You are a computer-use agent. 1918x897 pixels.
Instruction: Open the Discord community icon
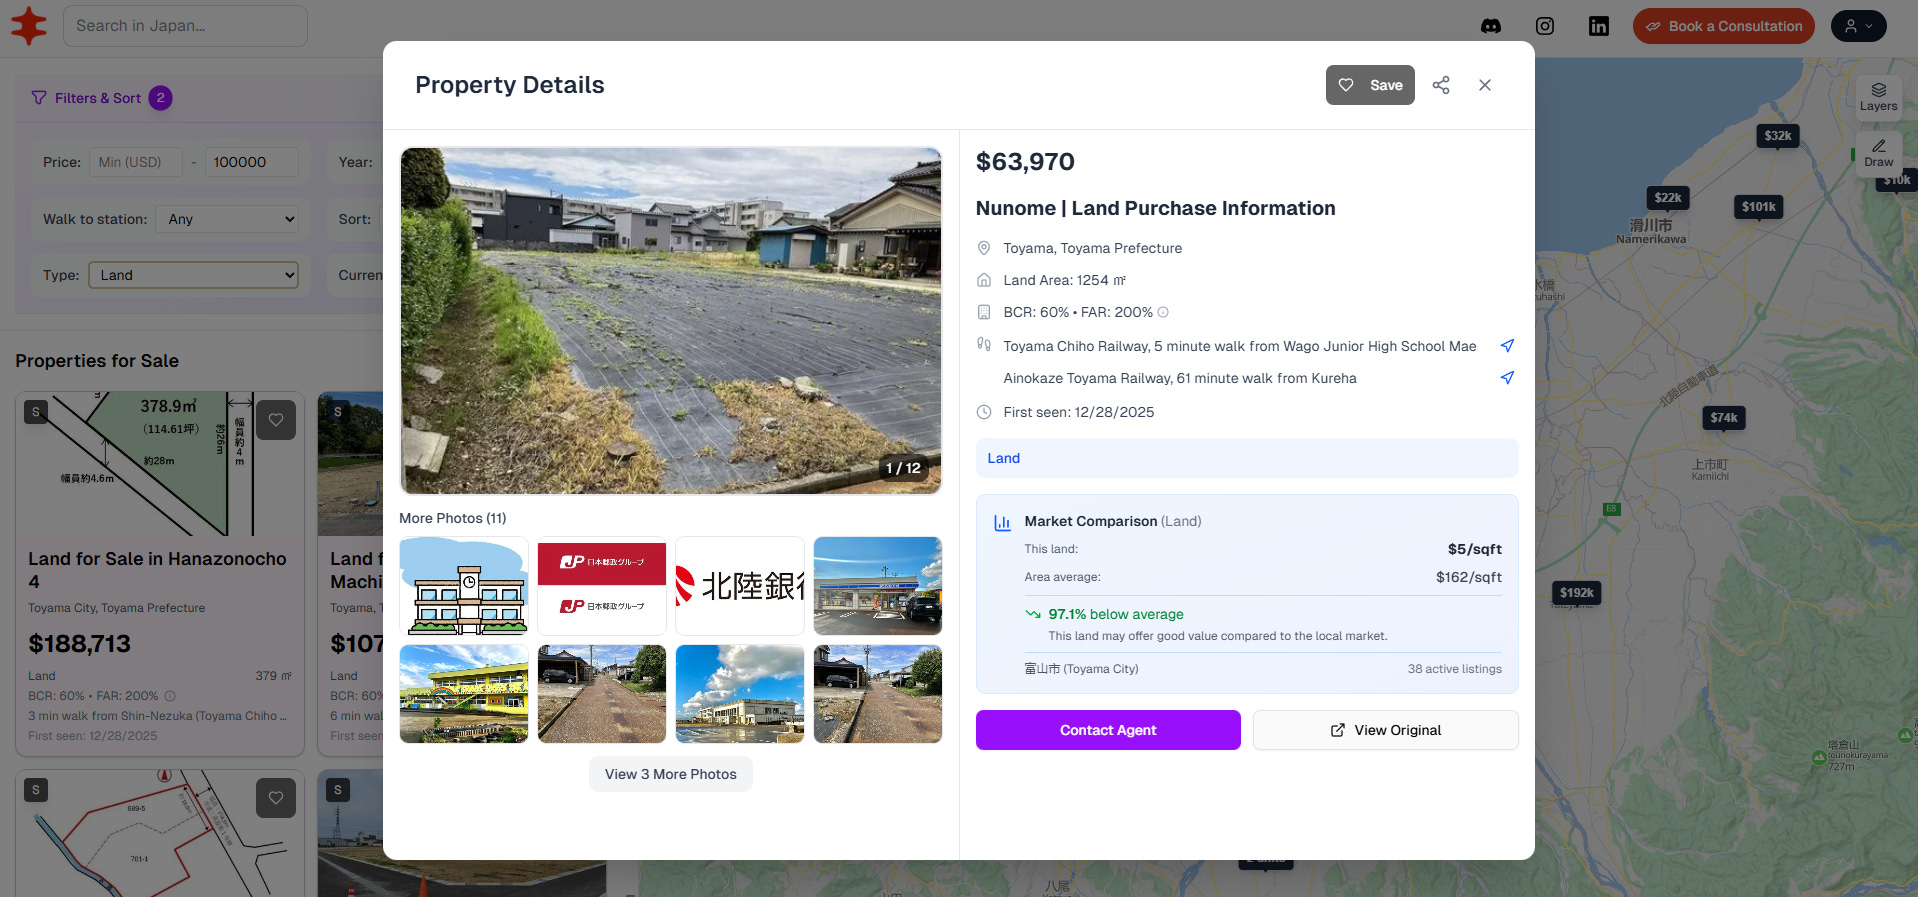(x=1491, y=26)
